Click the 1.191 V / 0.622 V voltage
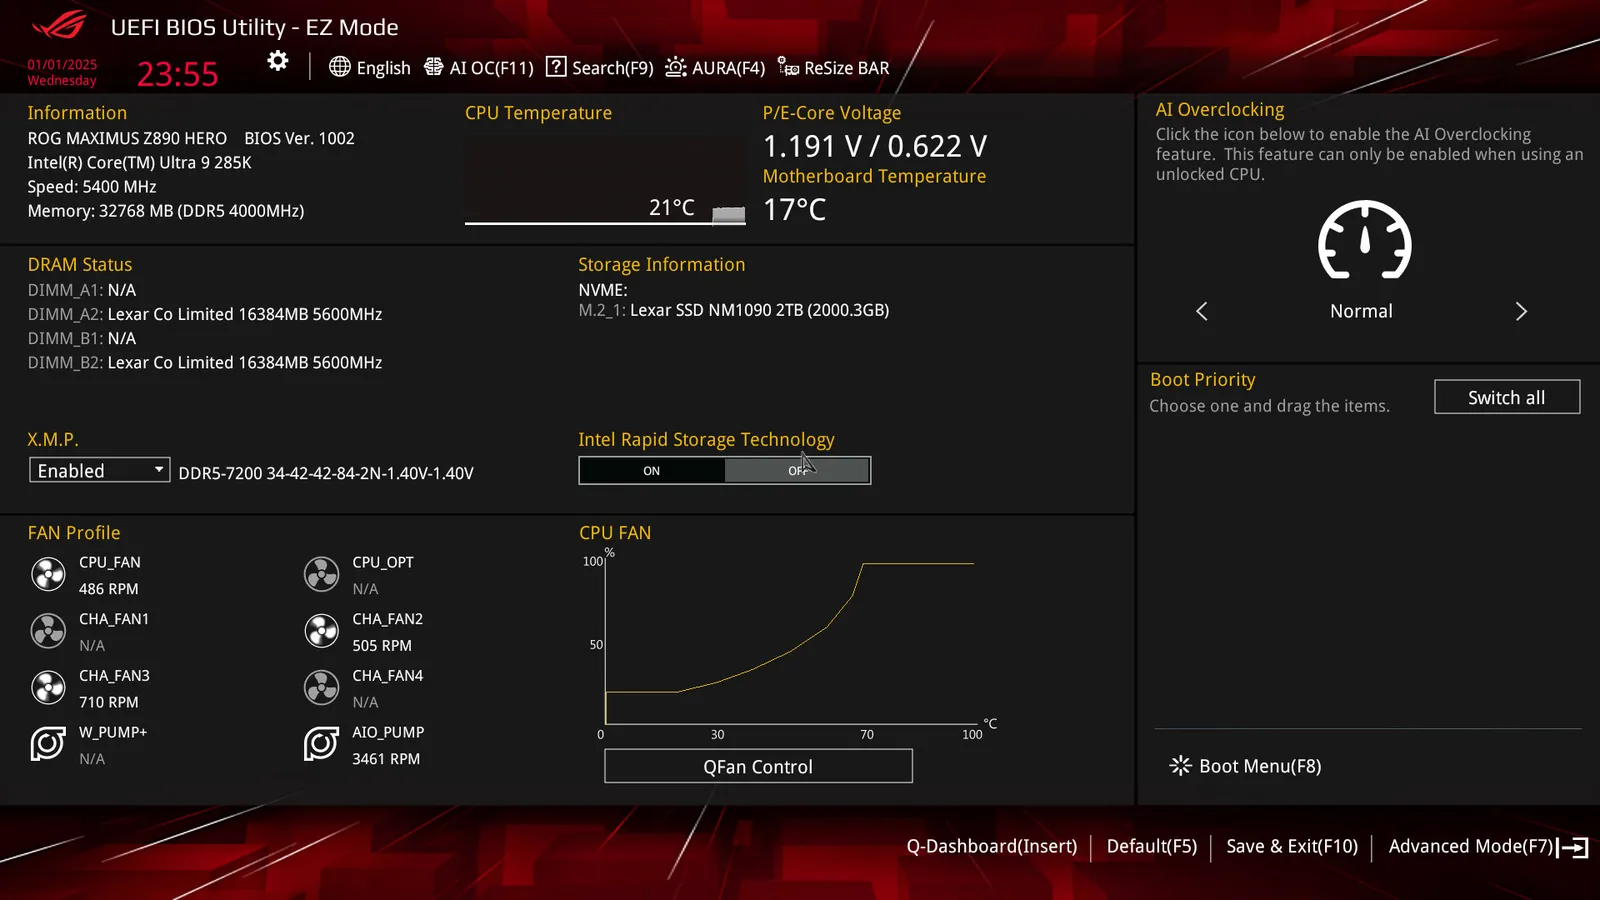This screenshot has height=900, width=1600. click(x=875, y=146)
